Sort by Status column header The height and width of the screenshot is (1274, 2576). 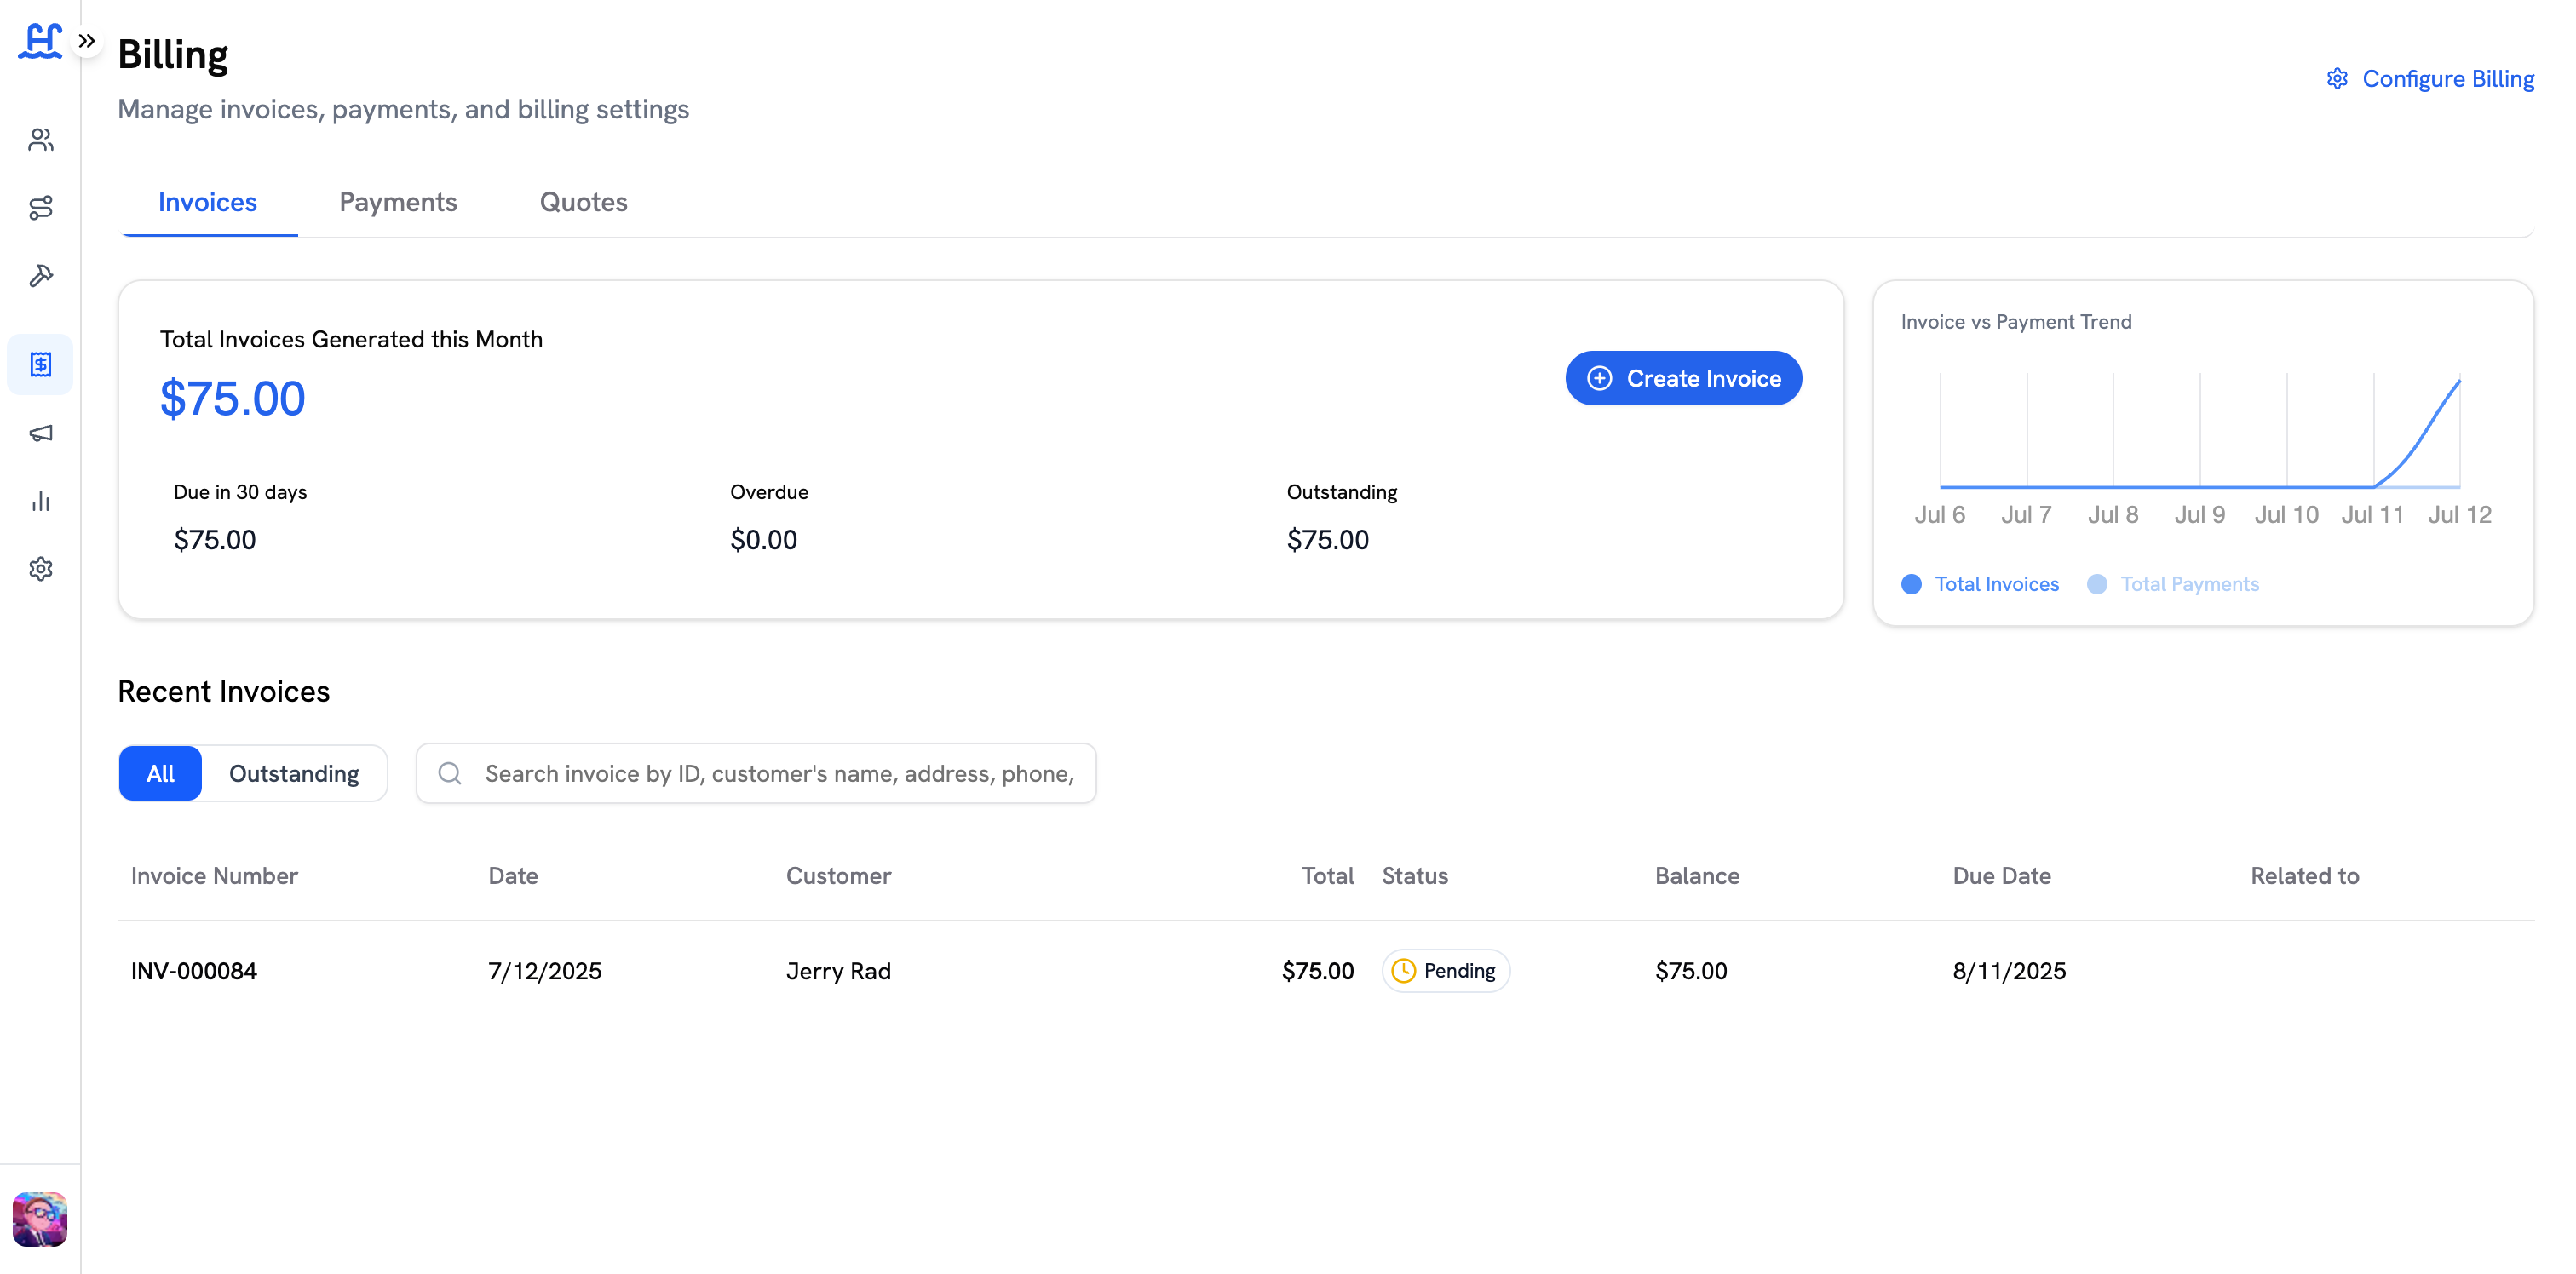tap(1415, 876)
